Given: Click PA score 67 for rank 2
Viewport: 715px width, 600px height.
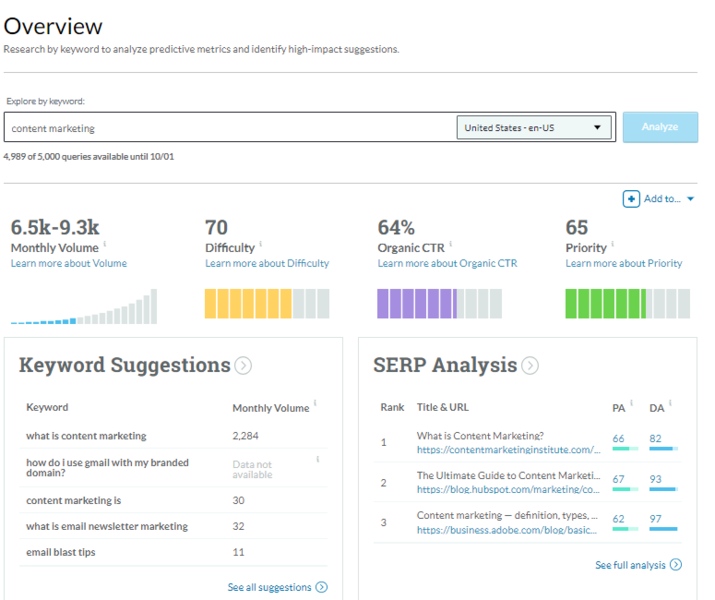Looking at the screenshot, I should click(x=618, y=479).
